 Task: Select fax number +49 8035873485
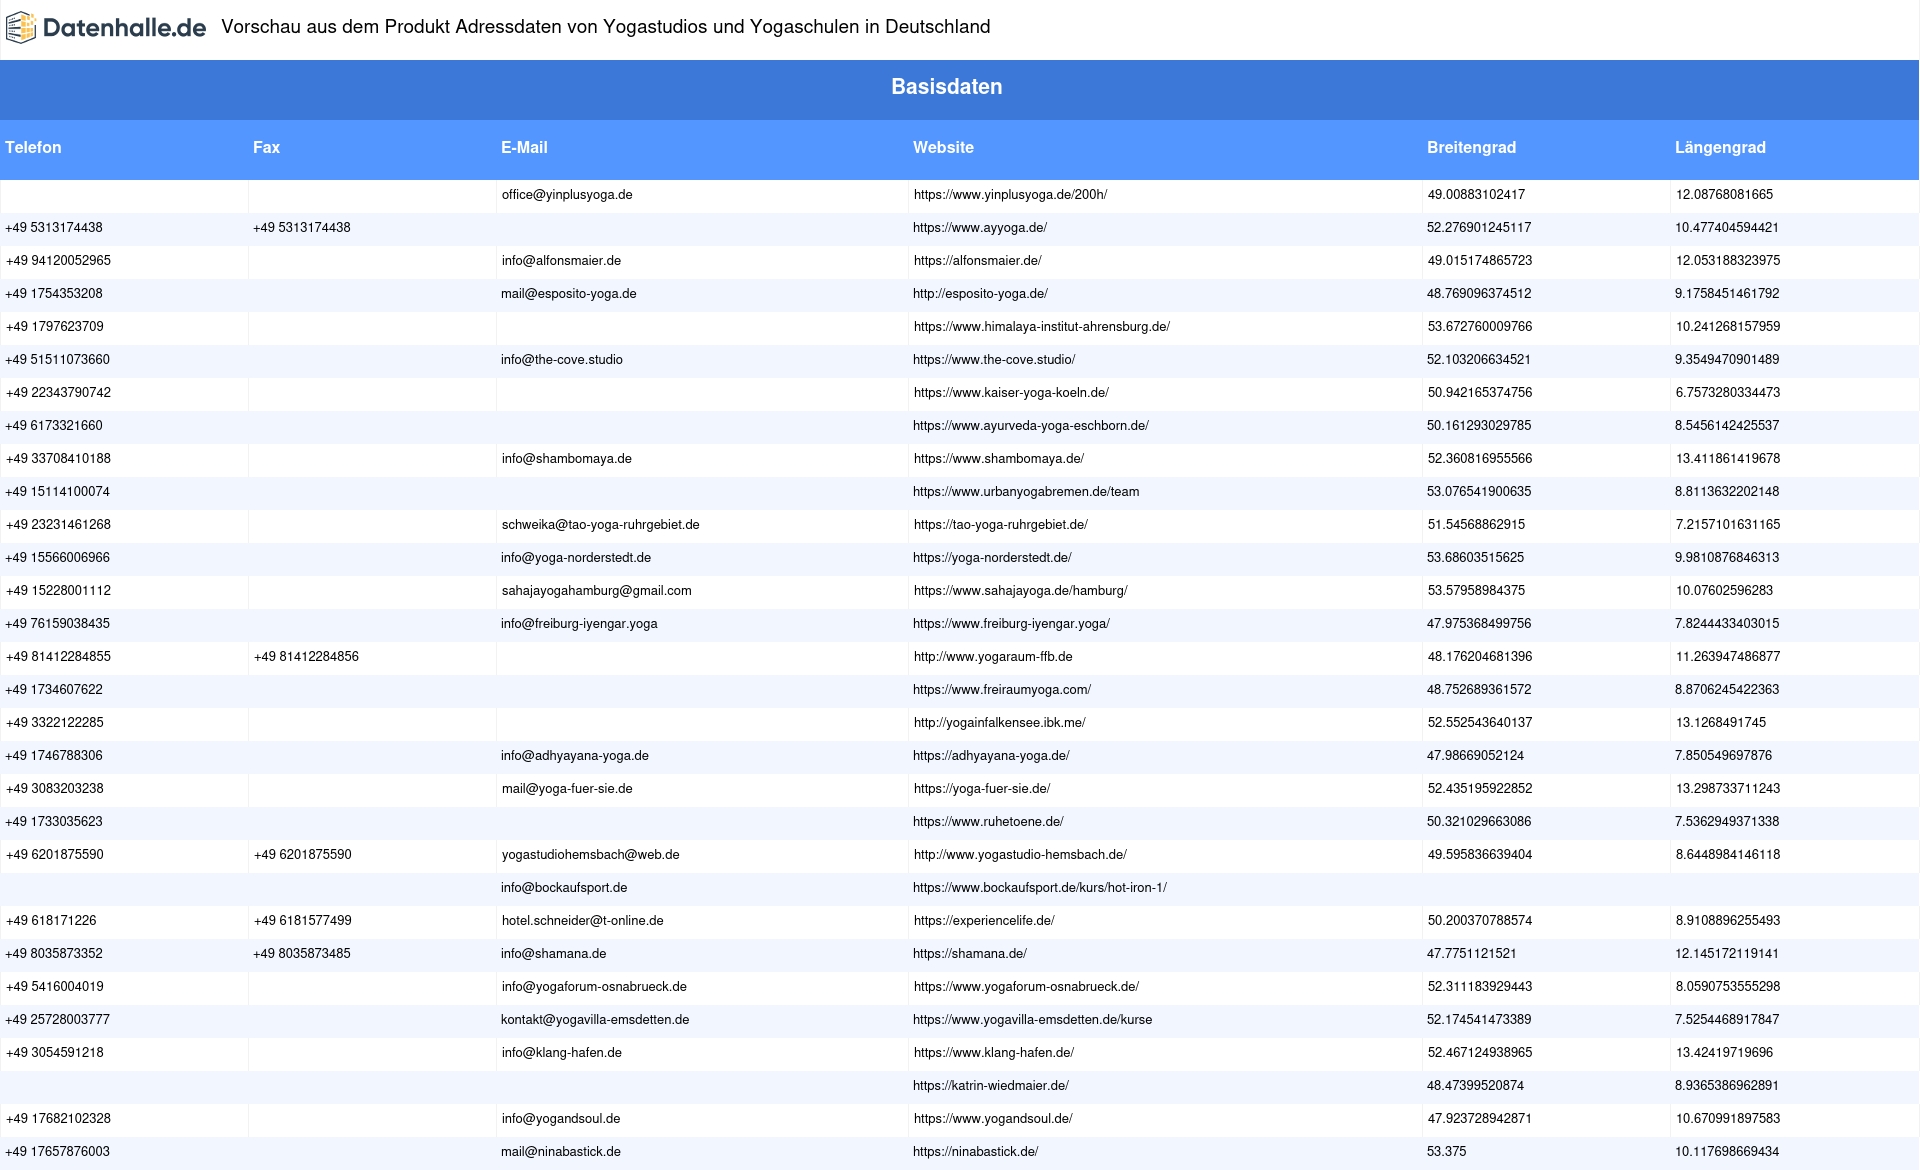point(302,954)
